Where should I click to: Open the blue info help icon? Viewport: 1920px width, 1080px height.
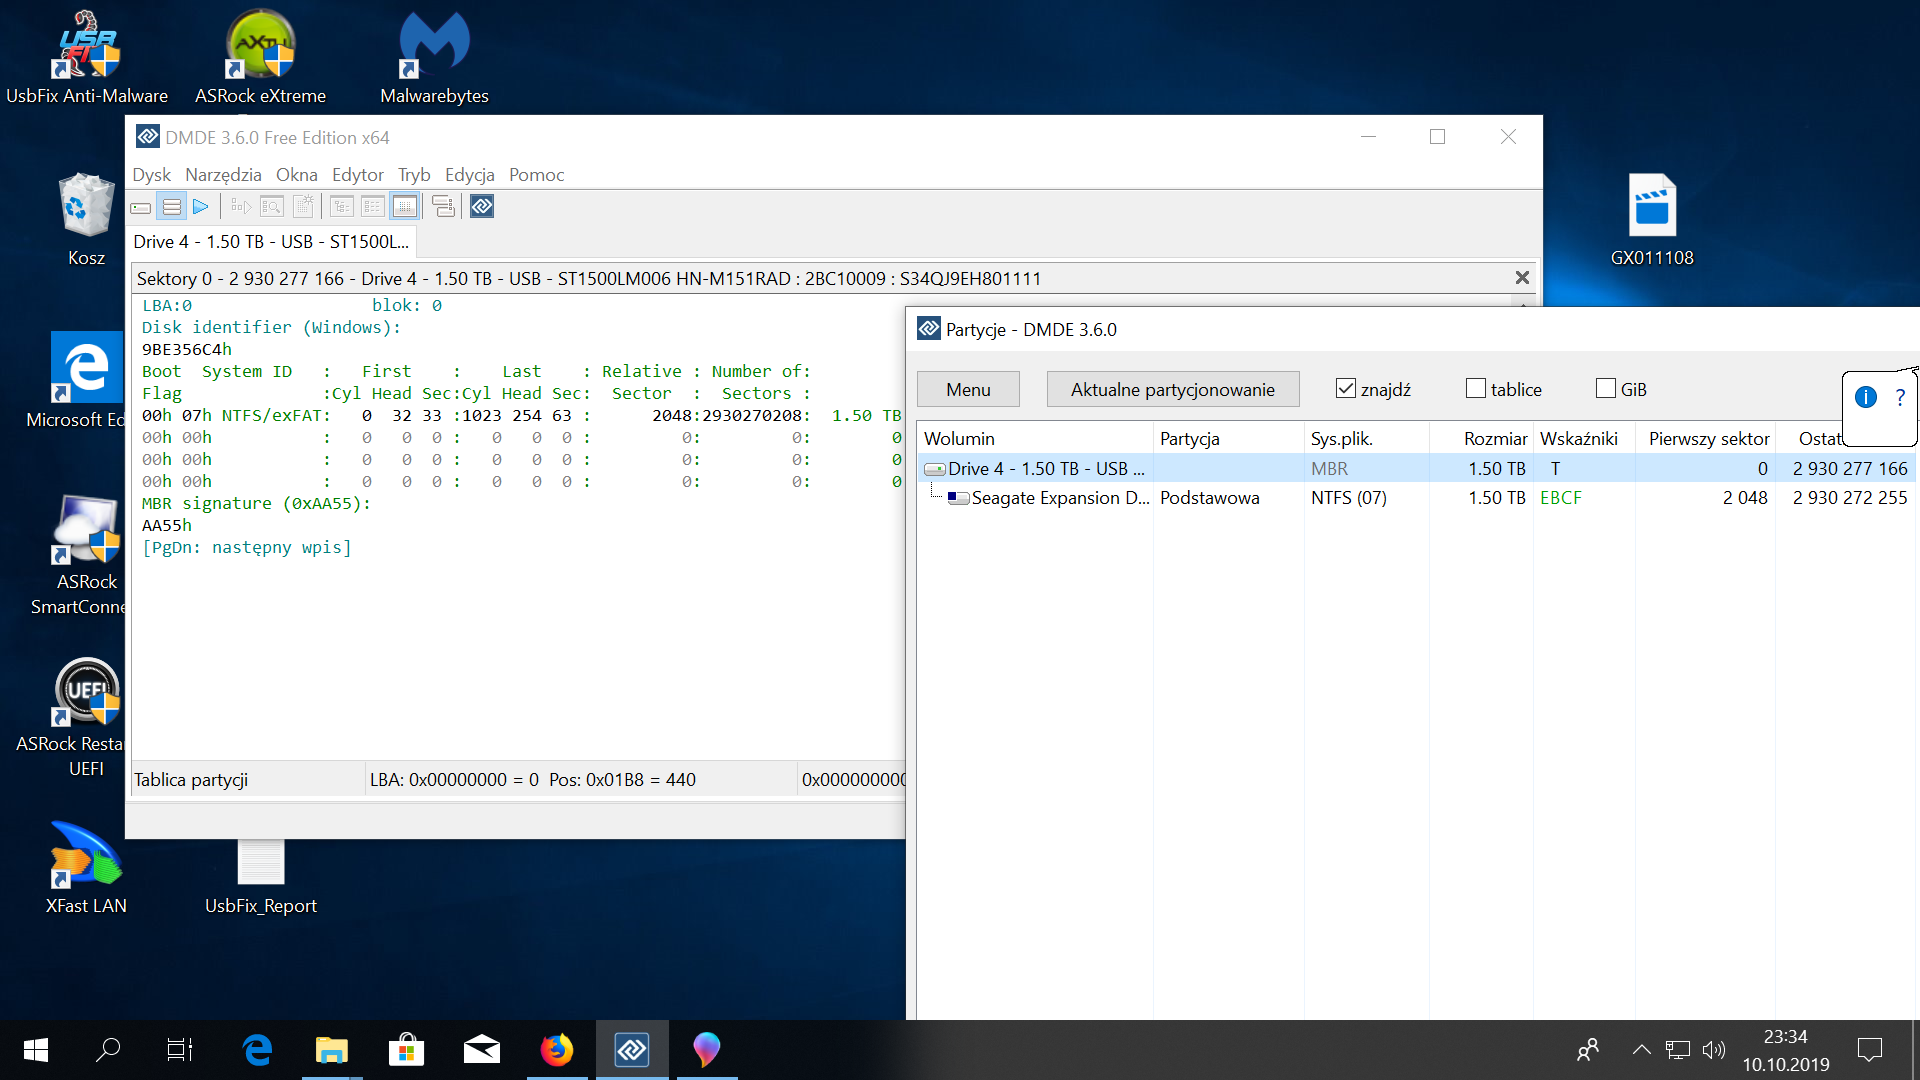click(1866, 397)
